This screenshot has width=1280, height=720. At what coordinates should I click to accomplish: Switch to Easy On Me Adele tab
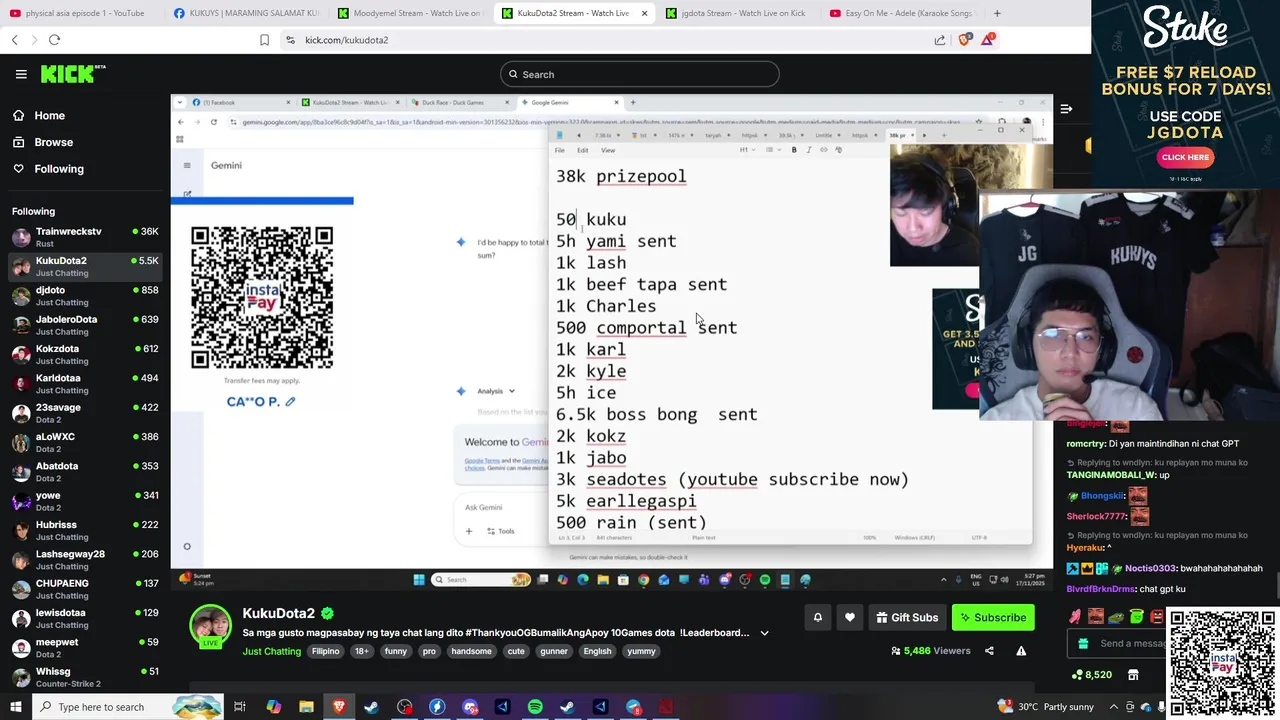click(902, 13)
